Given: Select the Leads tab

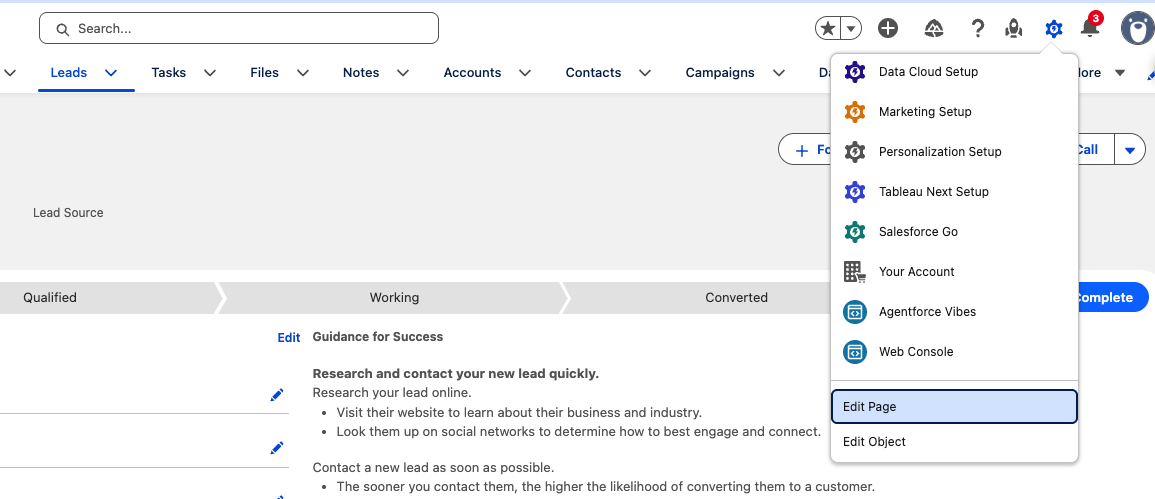Looking at the screenshot, I should (x=69, y=72).
